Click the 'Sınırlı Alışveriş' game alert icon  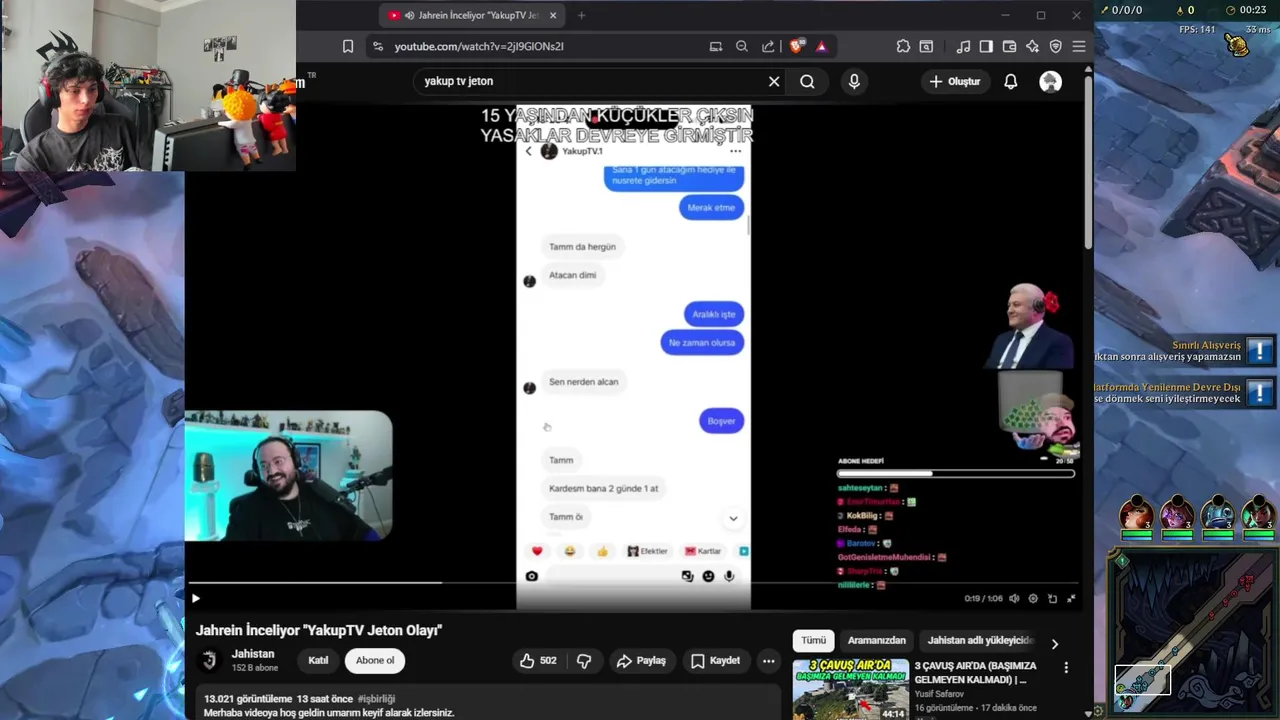coord(1260,350)
